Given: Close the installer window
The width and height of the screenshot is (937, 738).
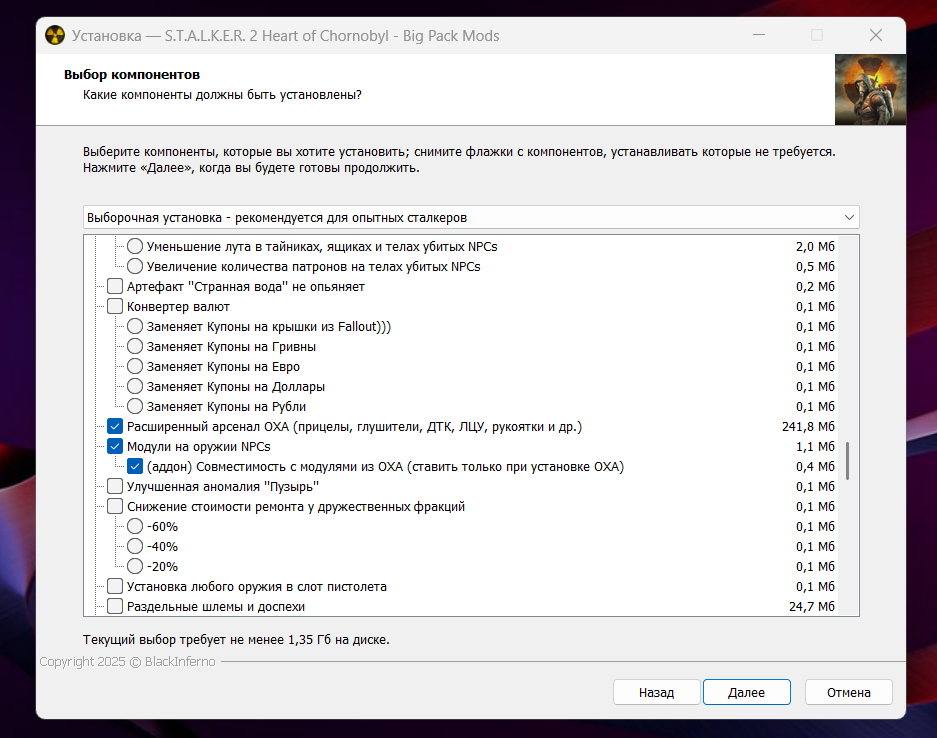Looking at the screenshot, I should click(x=875, y=35).
